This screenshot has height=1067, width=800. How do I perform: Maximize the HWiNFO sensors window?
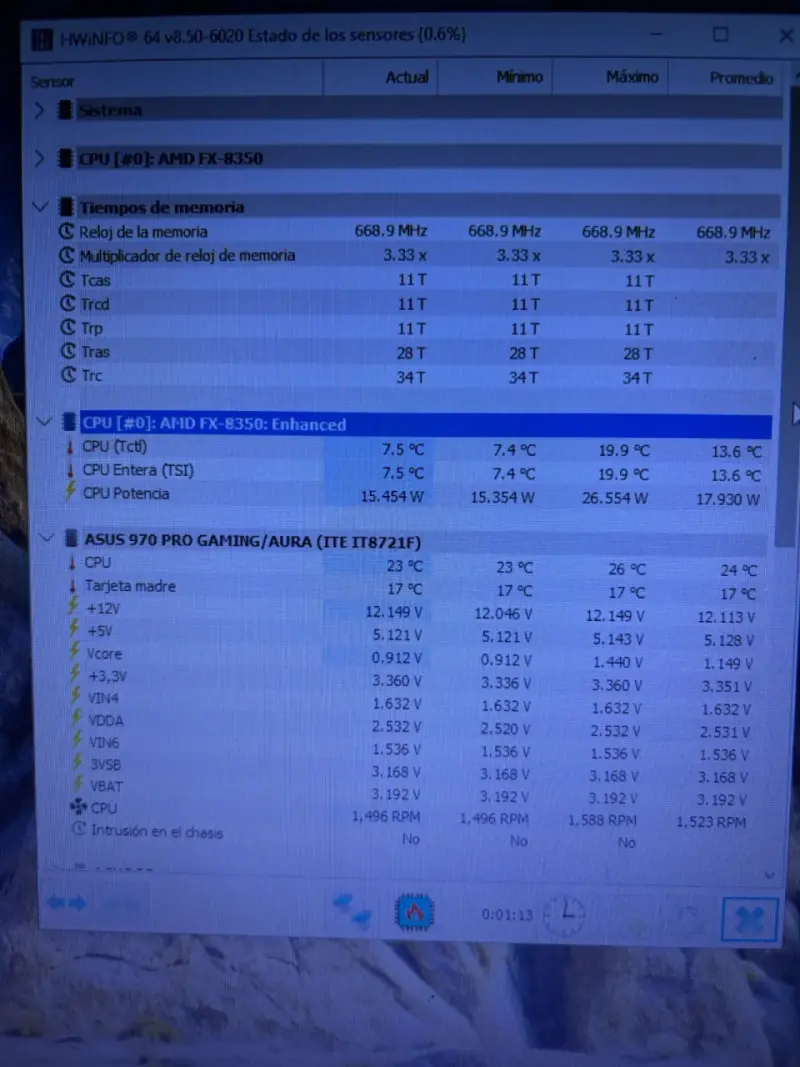point(720,35)
